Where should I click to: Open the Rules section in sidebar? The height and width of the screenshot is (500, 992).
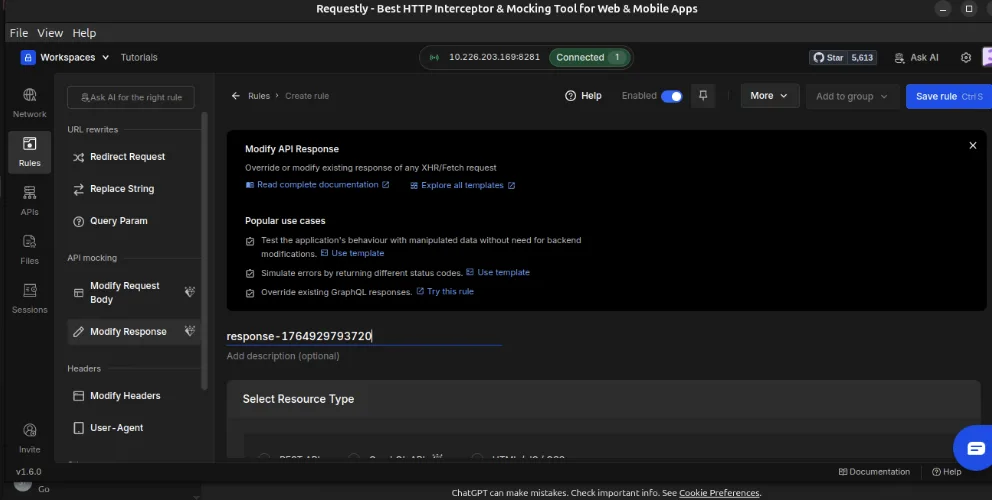[x=30, y=152]
